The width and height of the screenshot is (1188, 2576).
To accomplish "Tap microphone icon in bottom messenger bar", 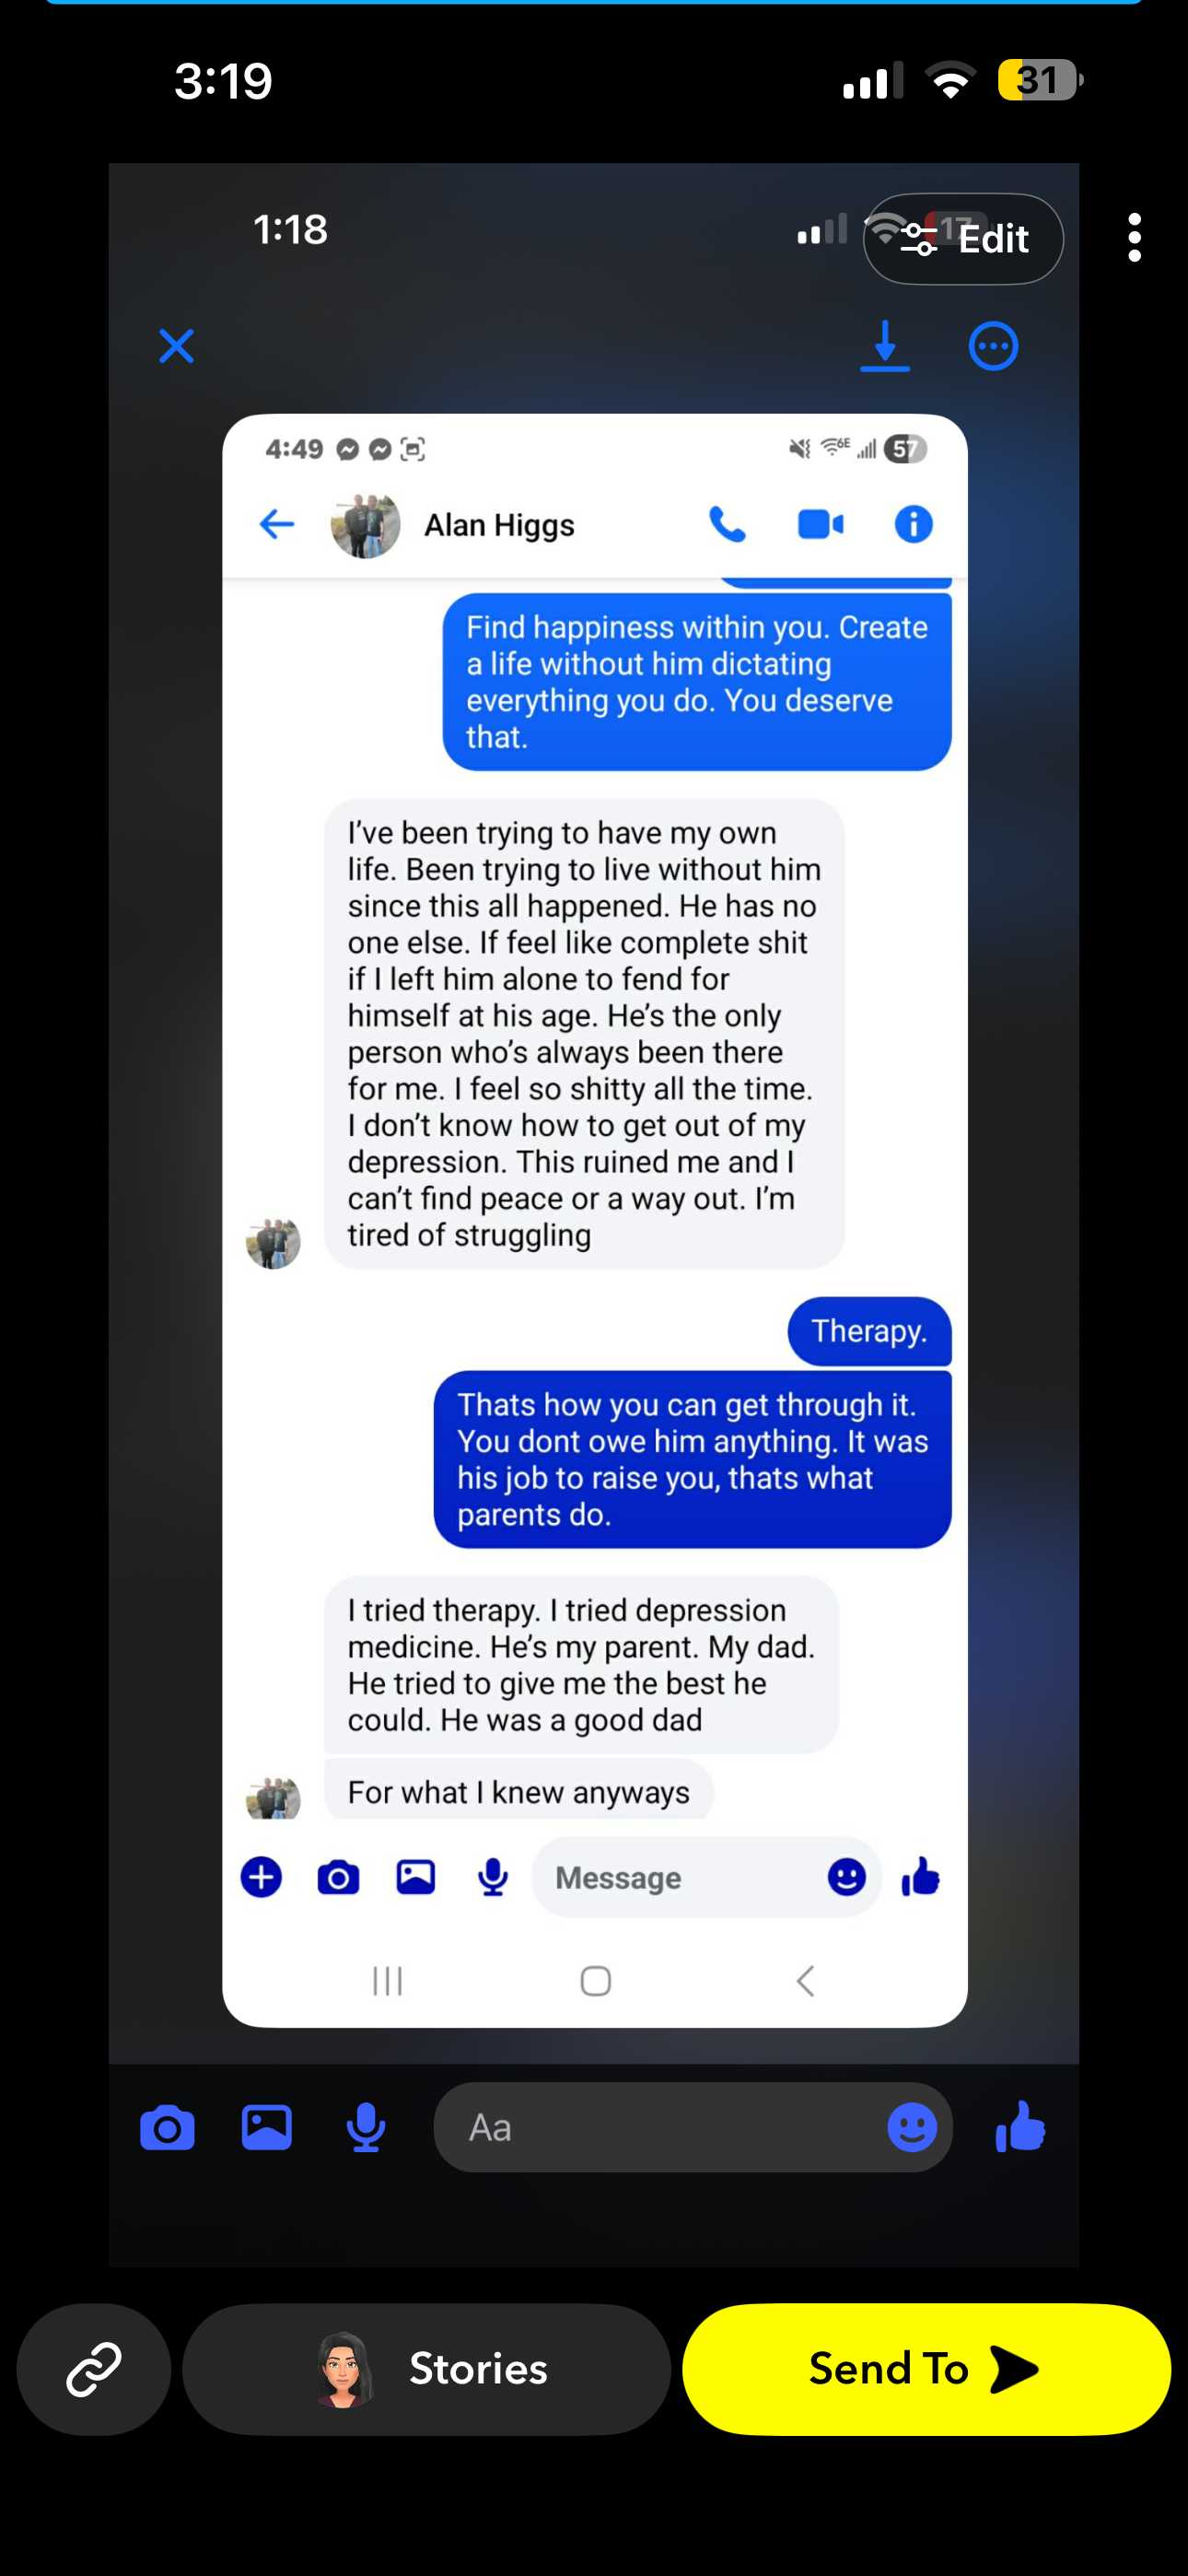I will [x=366, y=2127].
